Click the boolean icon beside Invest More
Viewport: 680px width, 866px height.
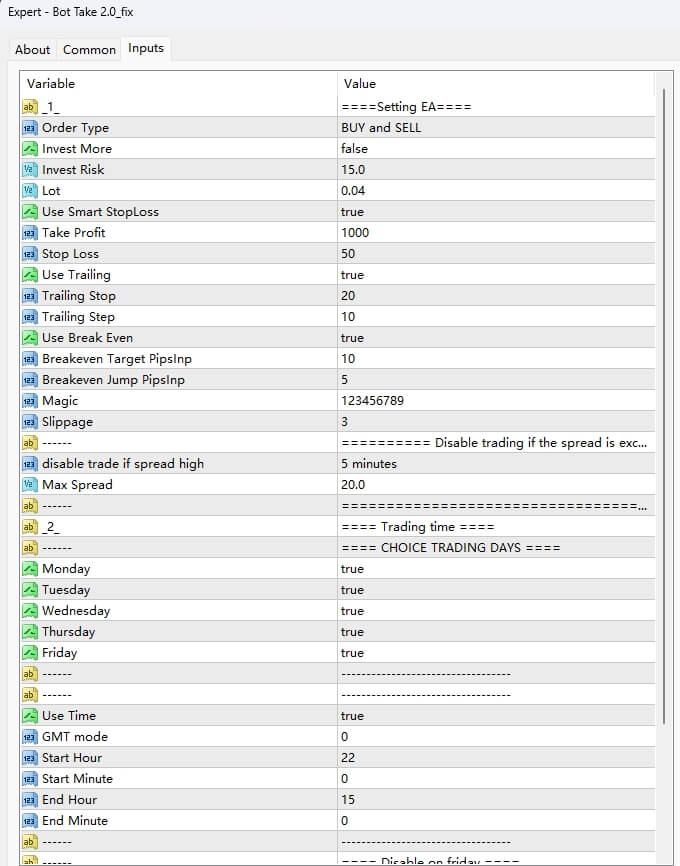point(29,149)
